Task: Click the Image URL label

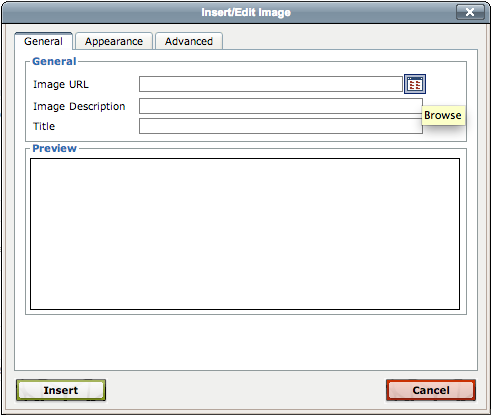Action: coord(61,84)
